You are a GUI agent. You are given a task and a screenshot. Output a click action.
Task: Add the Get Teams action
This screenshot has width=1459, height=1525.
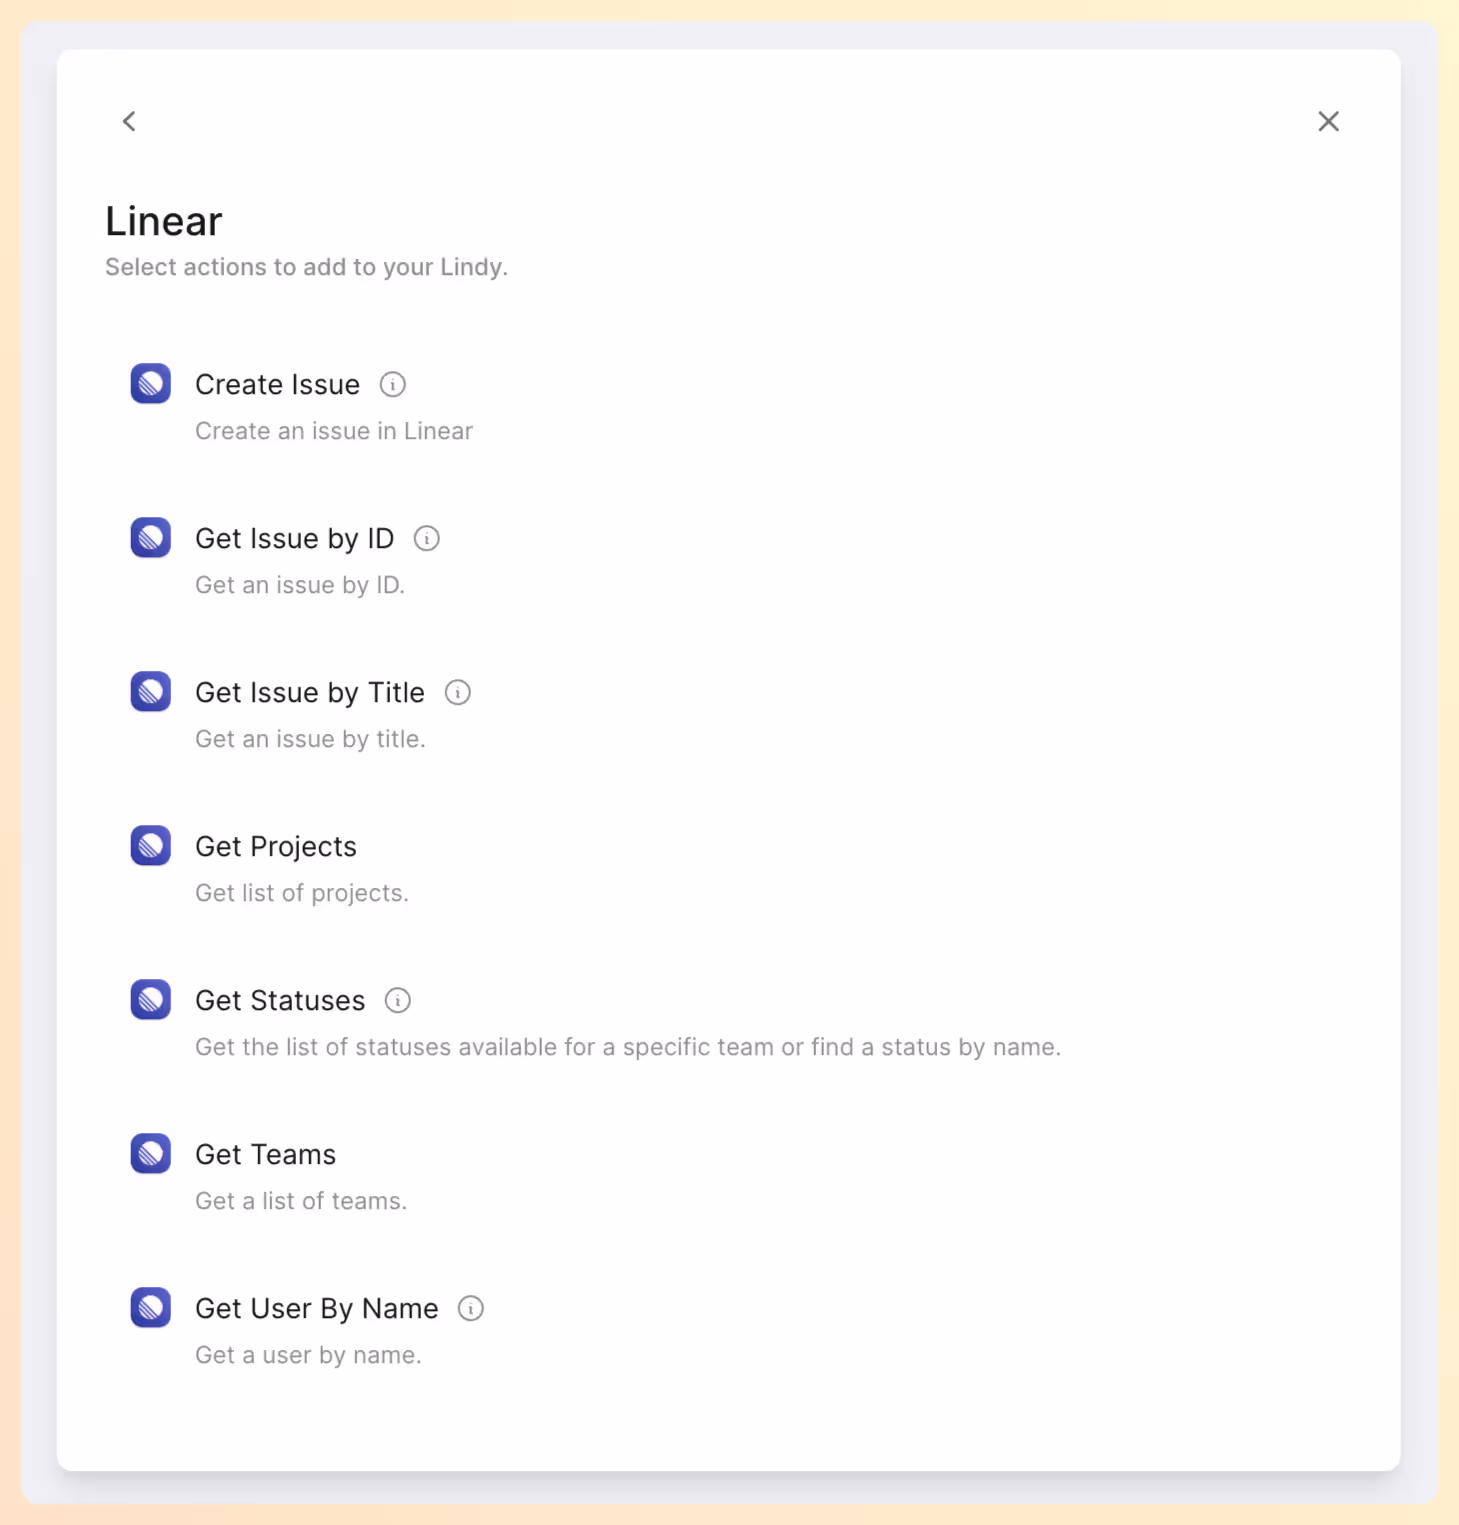click(265, 1155)
